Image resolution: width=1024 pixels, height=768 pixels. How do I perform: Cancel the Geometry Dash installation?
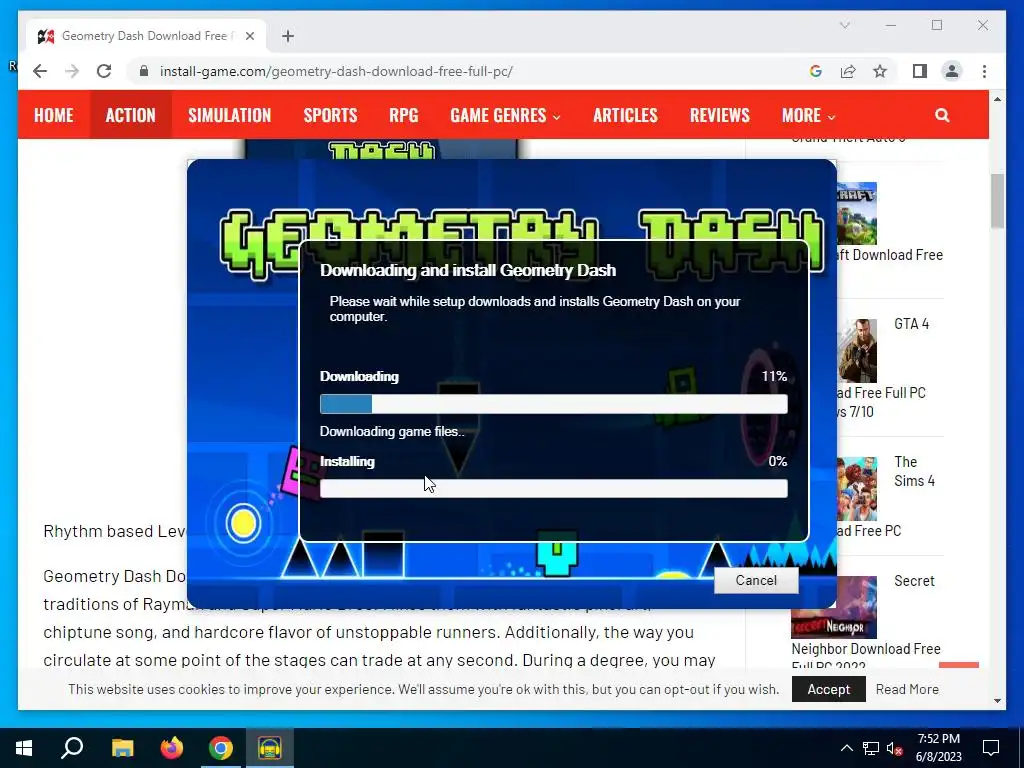tap(756, 581)
